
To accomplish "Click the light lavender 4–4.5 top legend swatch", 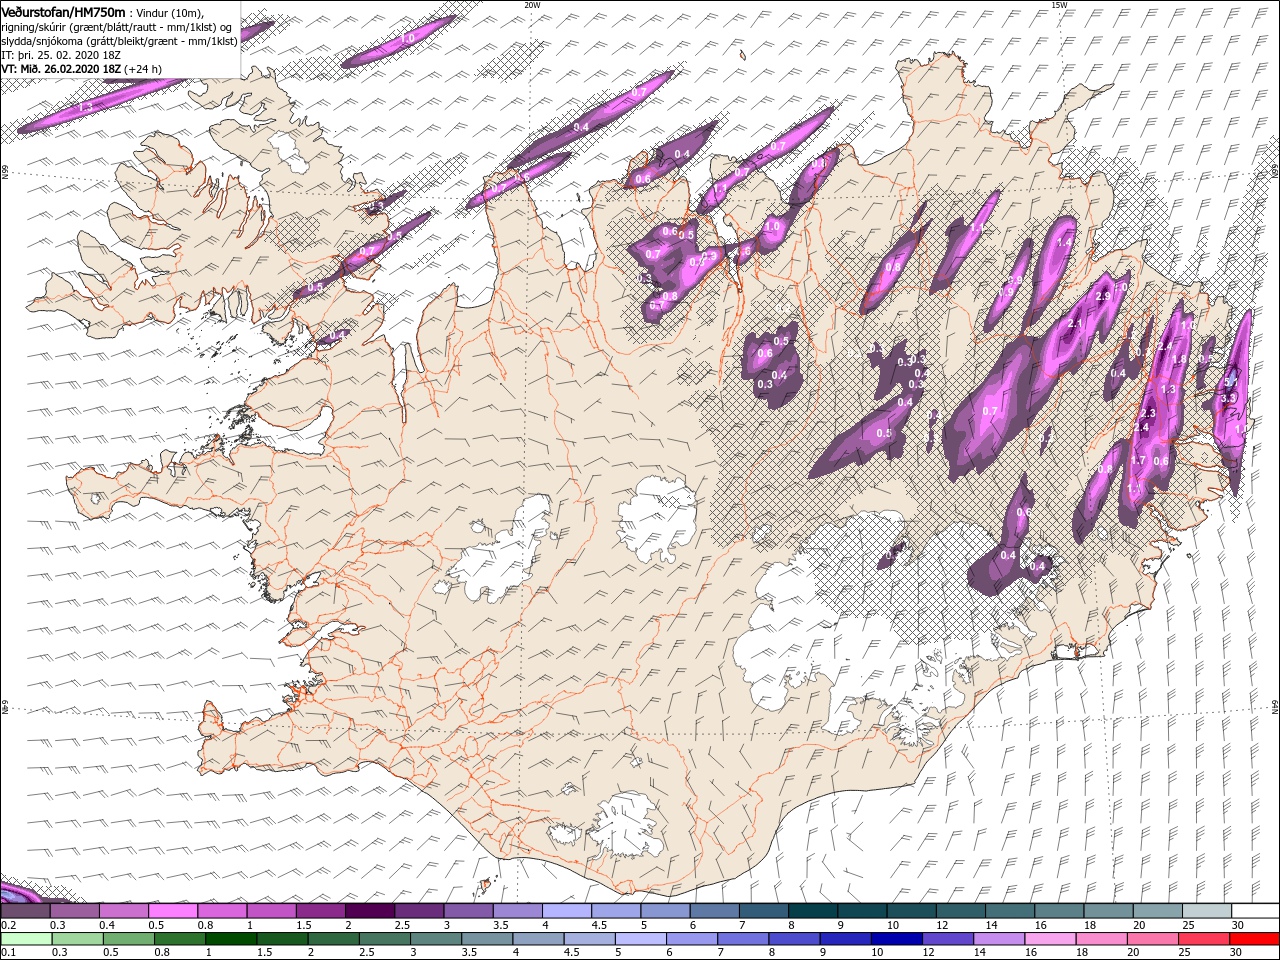I will click(x=567, y=910).
